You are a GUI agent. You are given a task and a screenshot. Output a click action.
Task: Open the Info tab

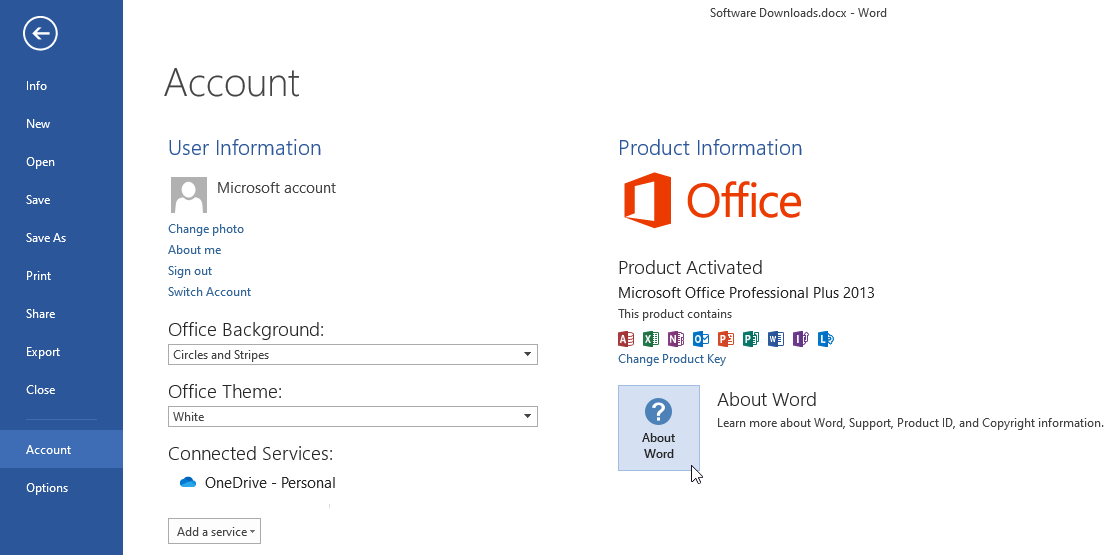[37, 86]
